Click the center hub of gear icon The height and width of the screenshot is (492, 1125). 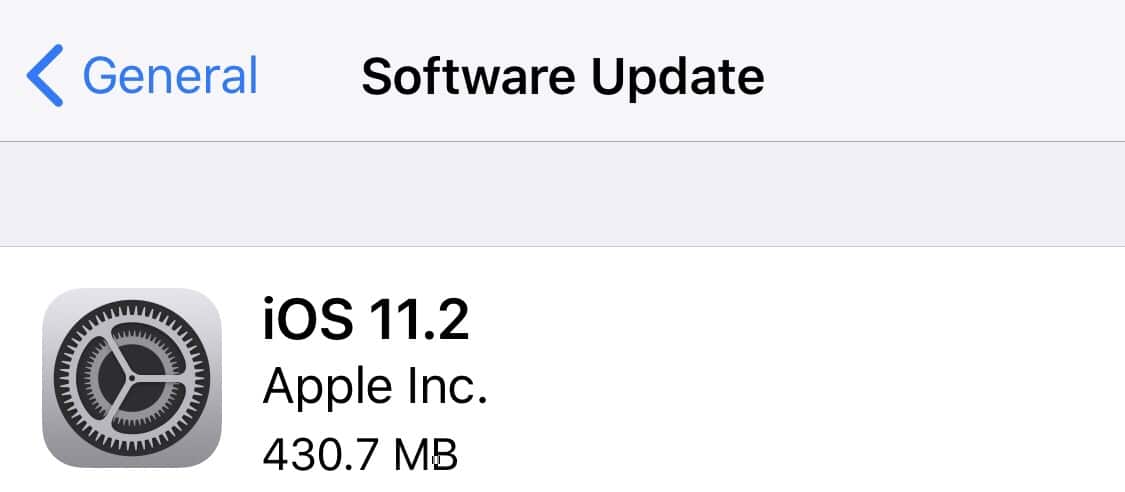[x=131, y=377]
